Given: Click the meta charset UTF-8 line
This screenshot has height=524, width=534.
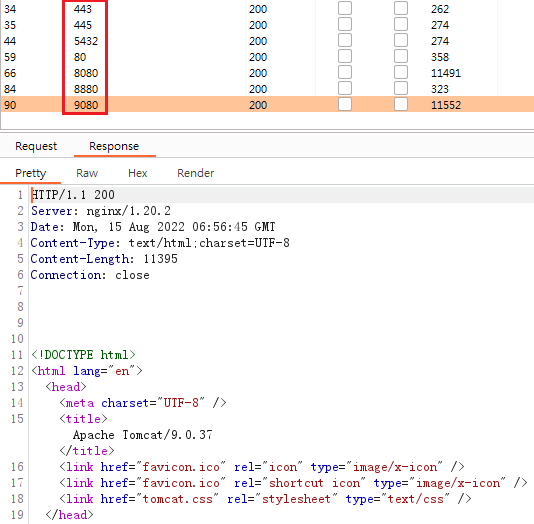Looking at the screenshot, I should tap(143, 403).
